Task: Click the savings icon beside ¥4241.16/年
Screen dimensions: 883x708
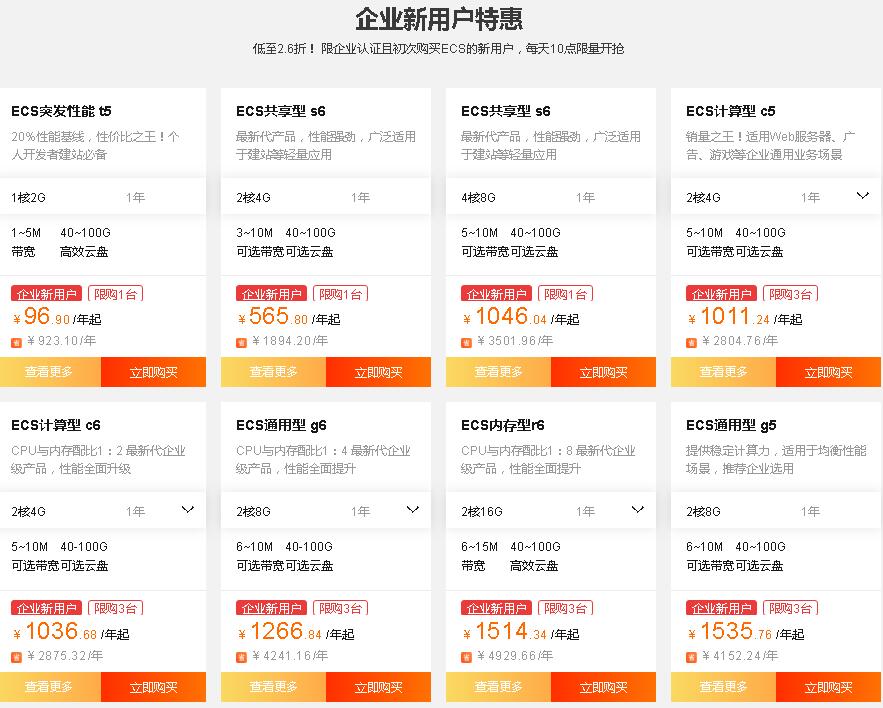Action: point(241,657)
